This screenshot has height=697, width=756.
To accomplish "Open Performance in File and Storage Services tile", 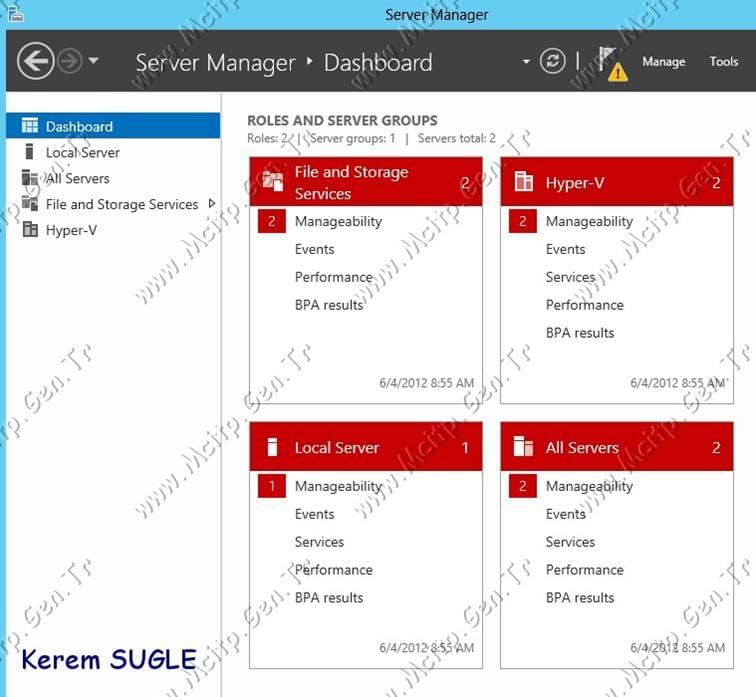I will [x=334, y=277].
